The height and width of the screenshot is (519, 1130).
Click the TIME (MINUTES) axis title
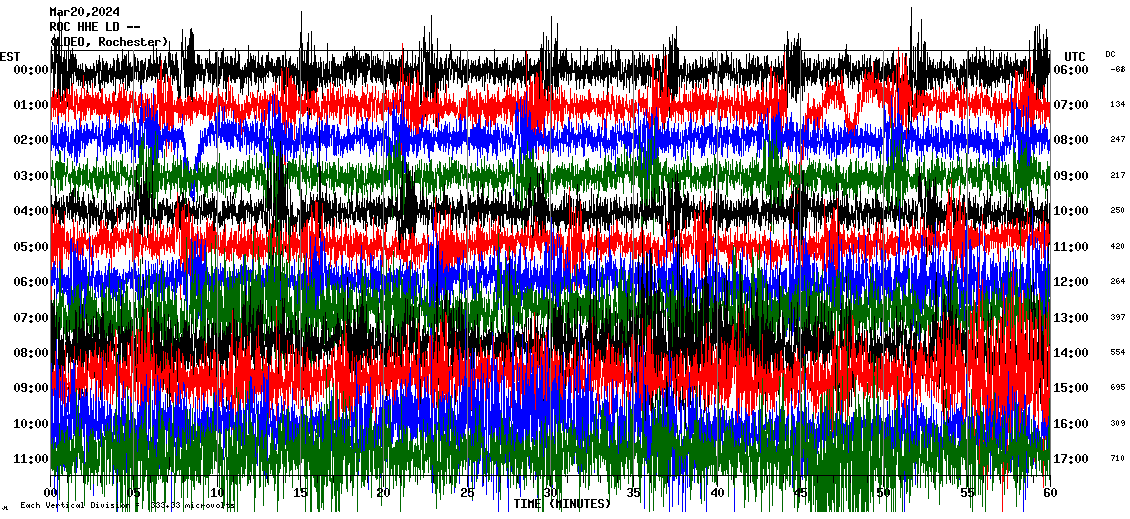(562, 504)
